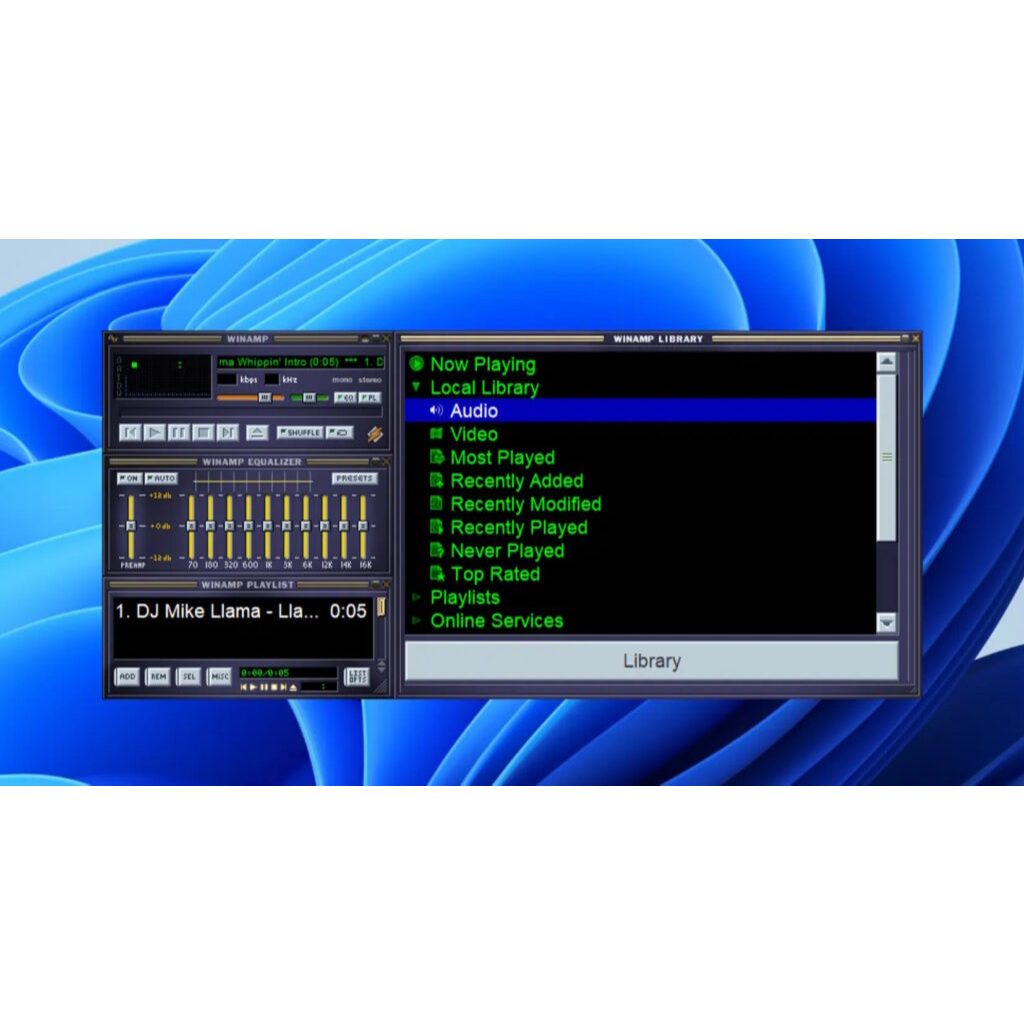Open the LIST OPTS menu
This screenshot has height=1024, width=1024.
click(x=357, y=677)
